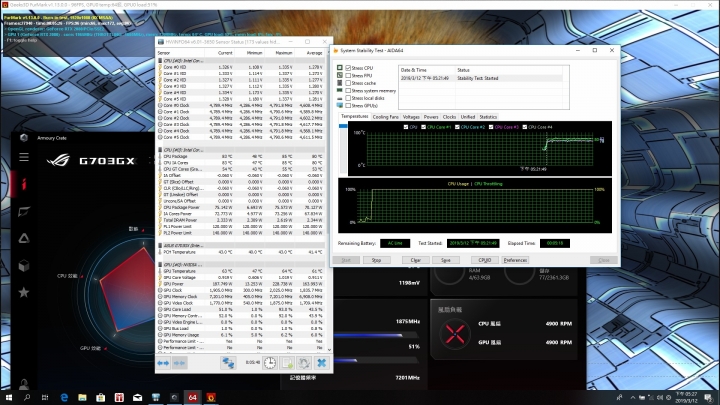The image size is (720, 405).
Task: Open the user profile icon in Armoury Crate
Action: pos(24,383)
